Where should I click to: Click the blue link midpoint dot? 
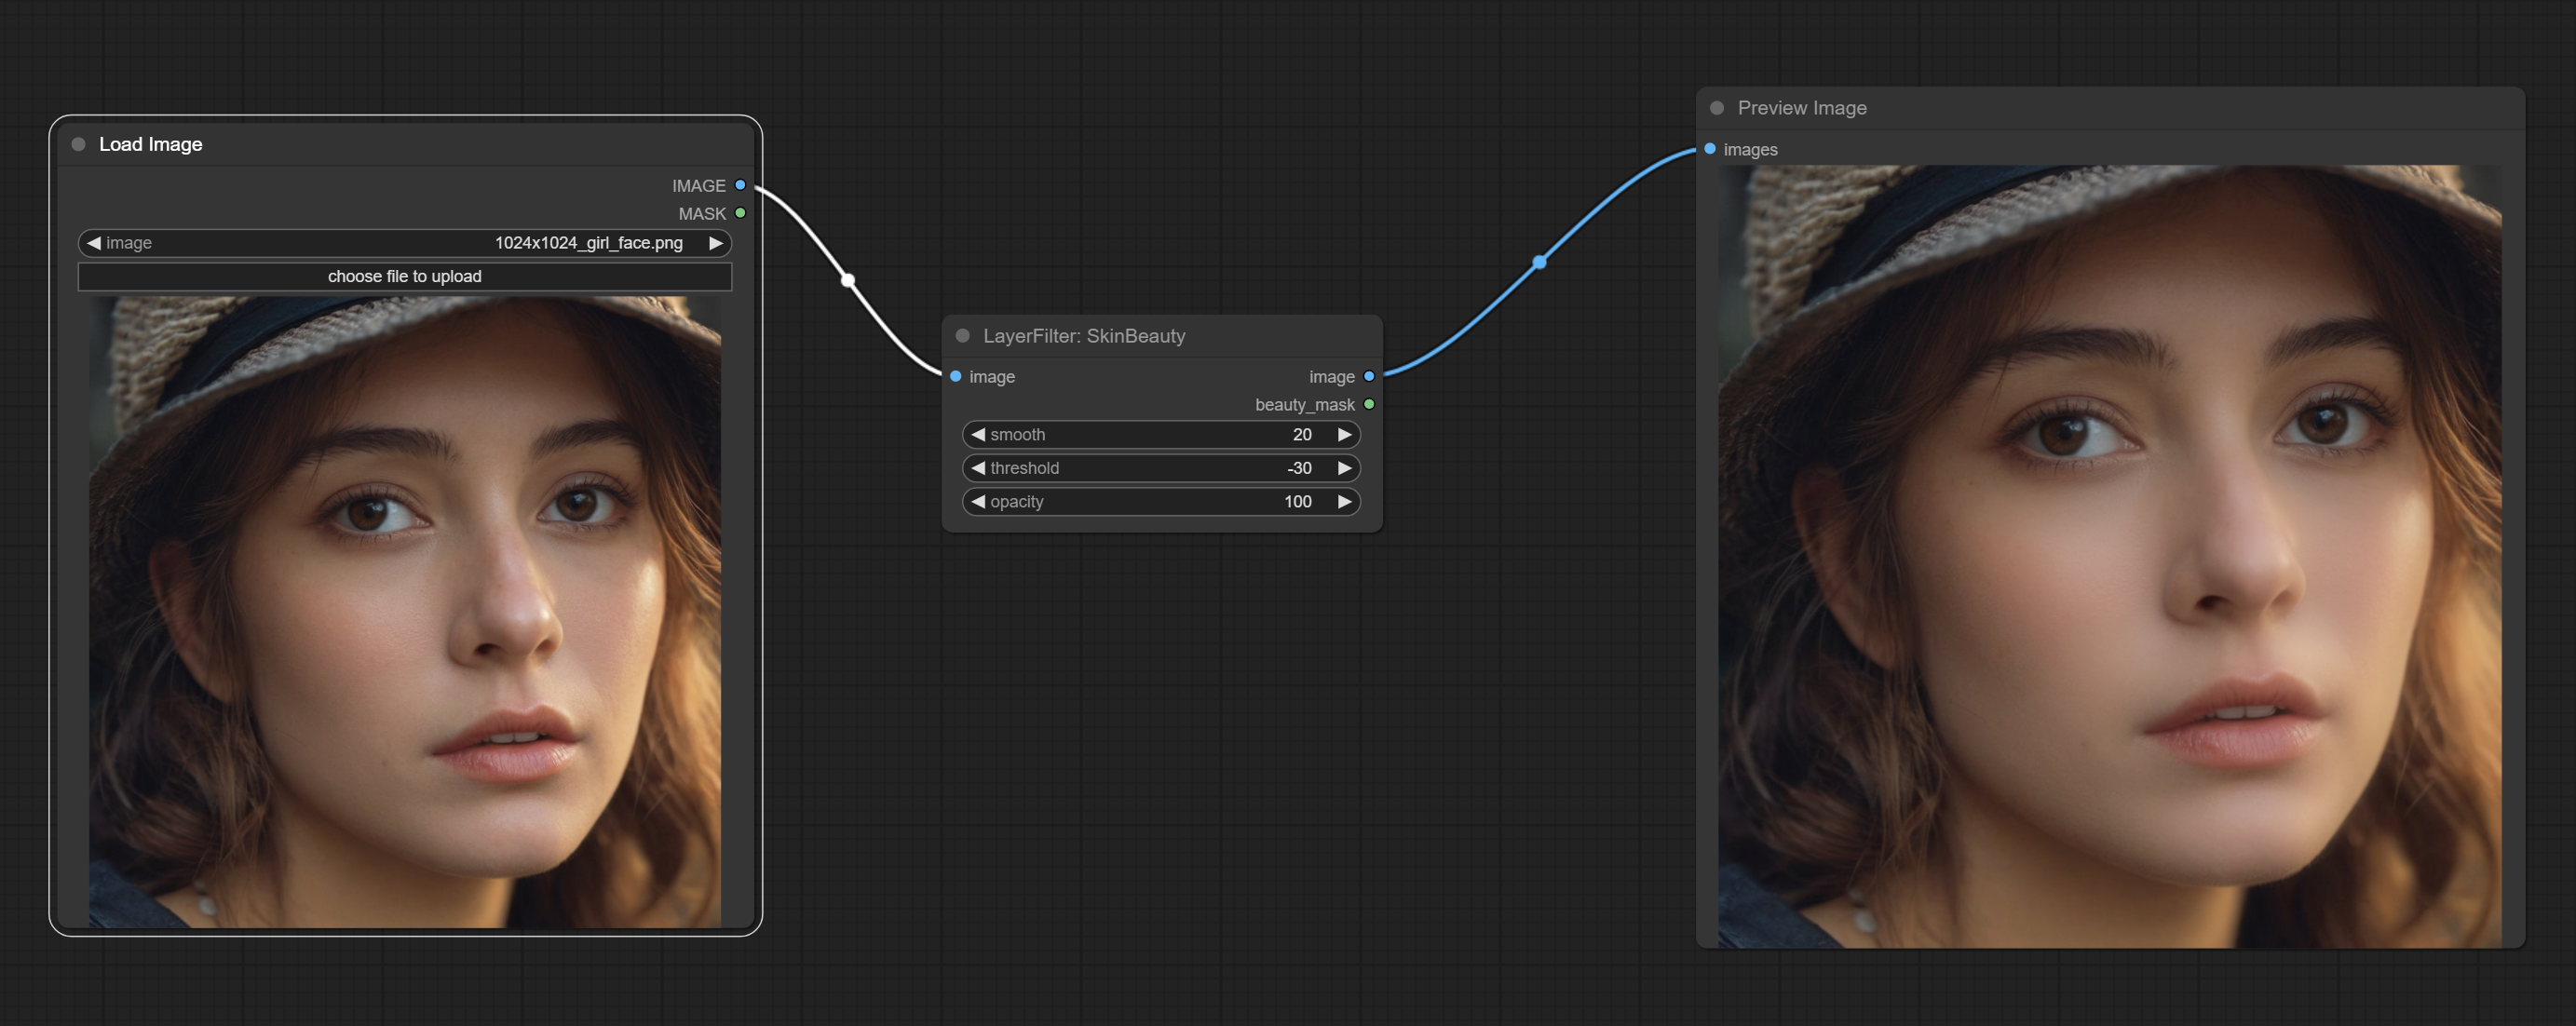[1540, 262]
